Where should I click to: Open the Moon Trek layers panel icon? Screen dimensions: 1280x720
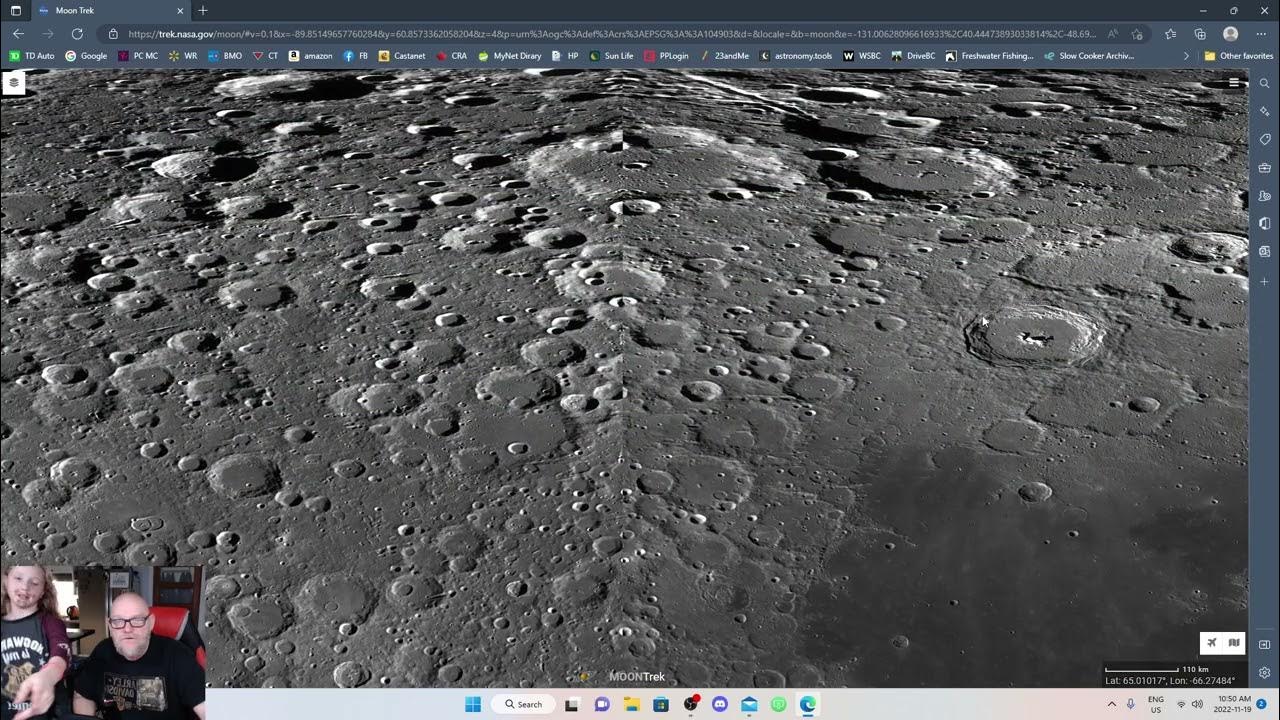(14, 82)
